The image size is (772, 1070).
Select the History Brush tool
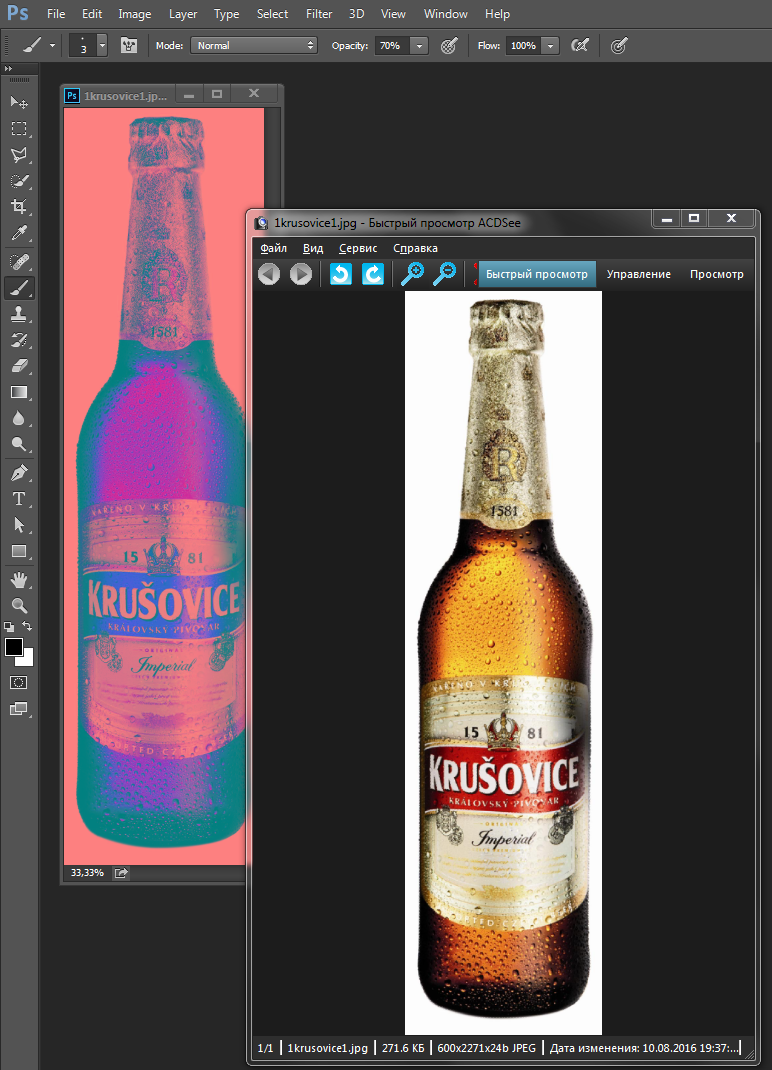pos(19,340)
